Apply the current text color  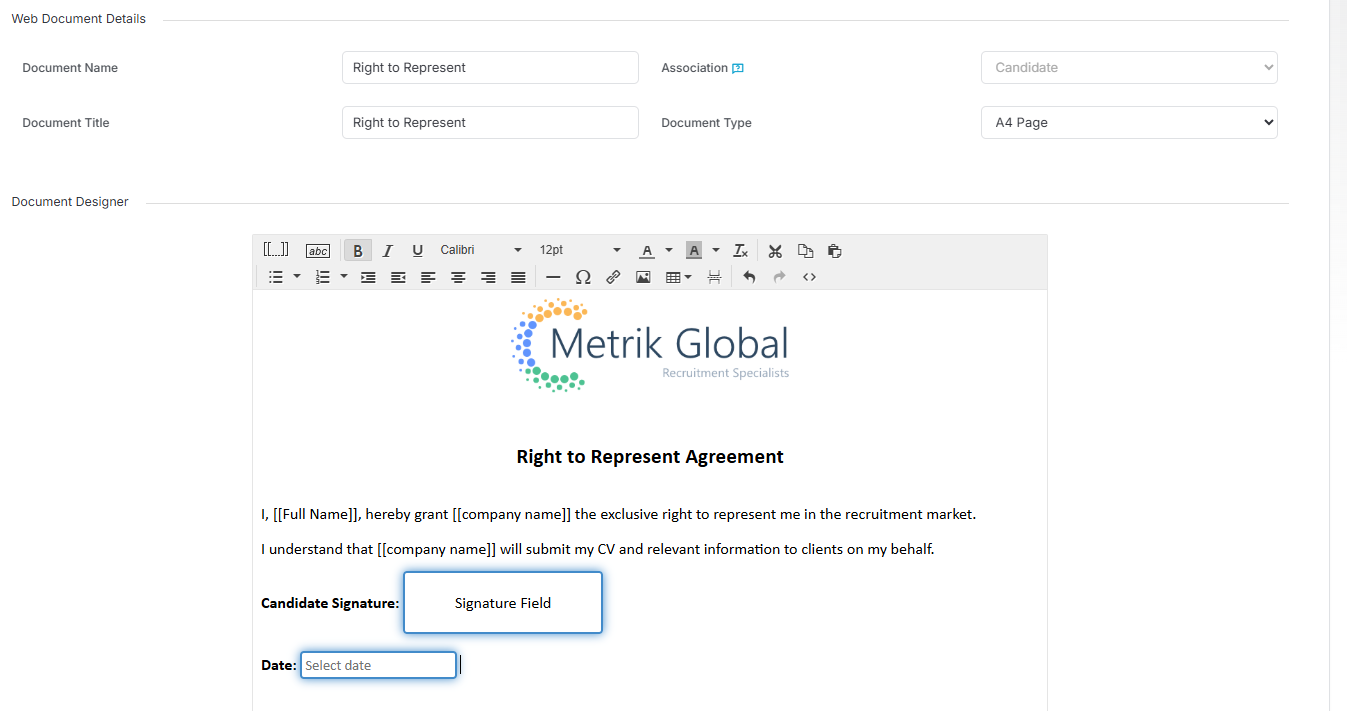click(647, 250)
